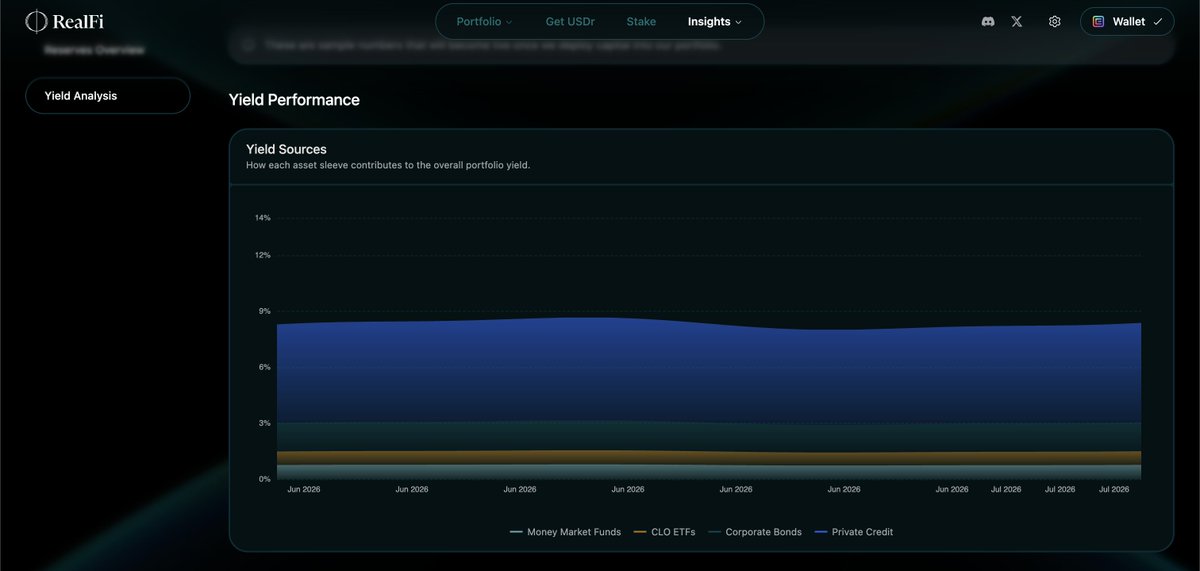Click the 0% y-axis label

(264, 479)
